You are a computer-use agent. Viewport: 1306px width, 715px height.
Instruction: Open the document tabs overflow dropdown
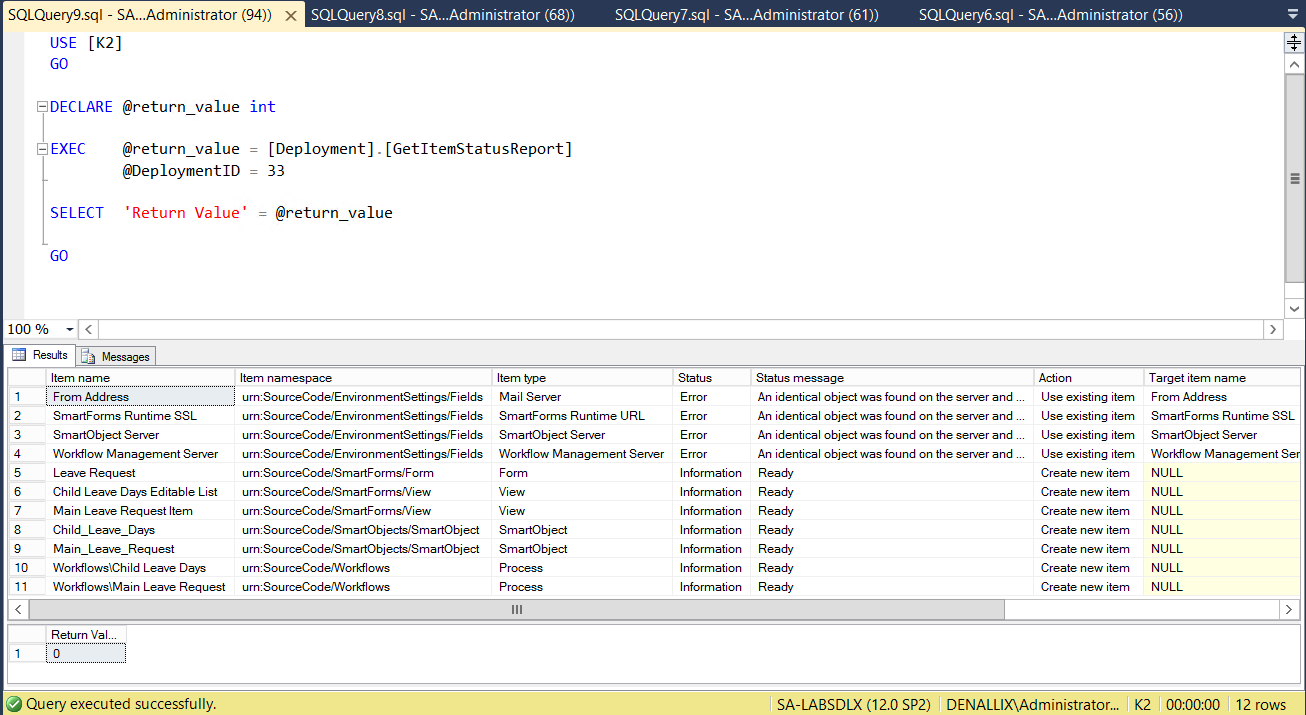point(1294,15)
